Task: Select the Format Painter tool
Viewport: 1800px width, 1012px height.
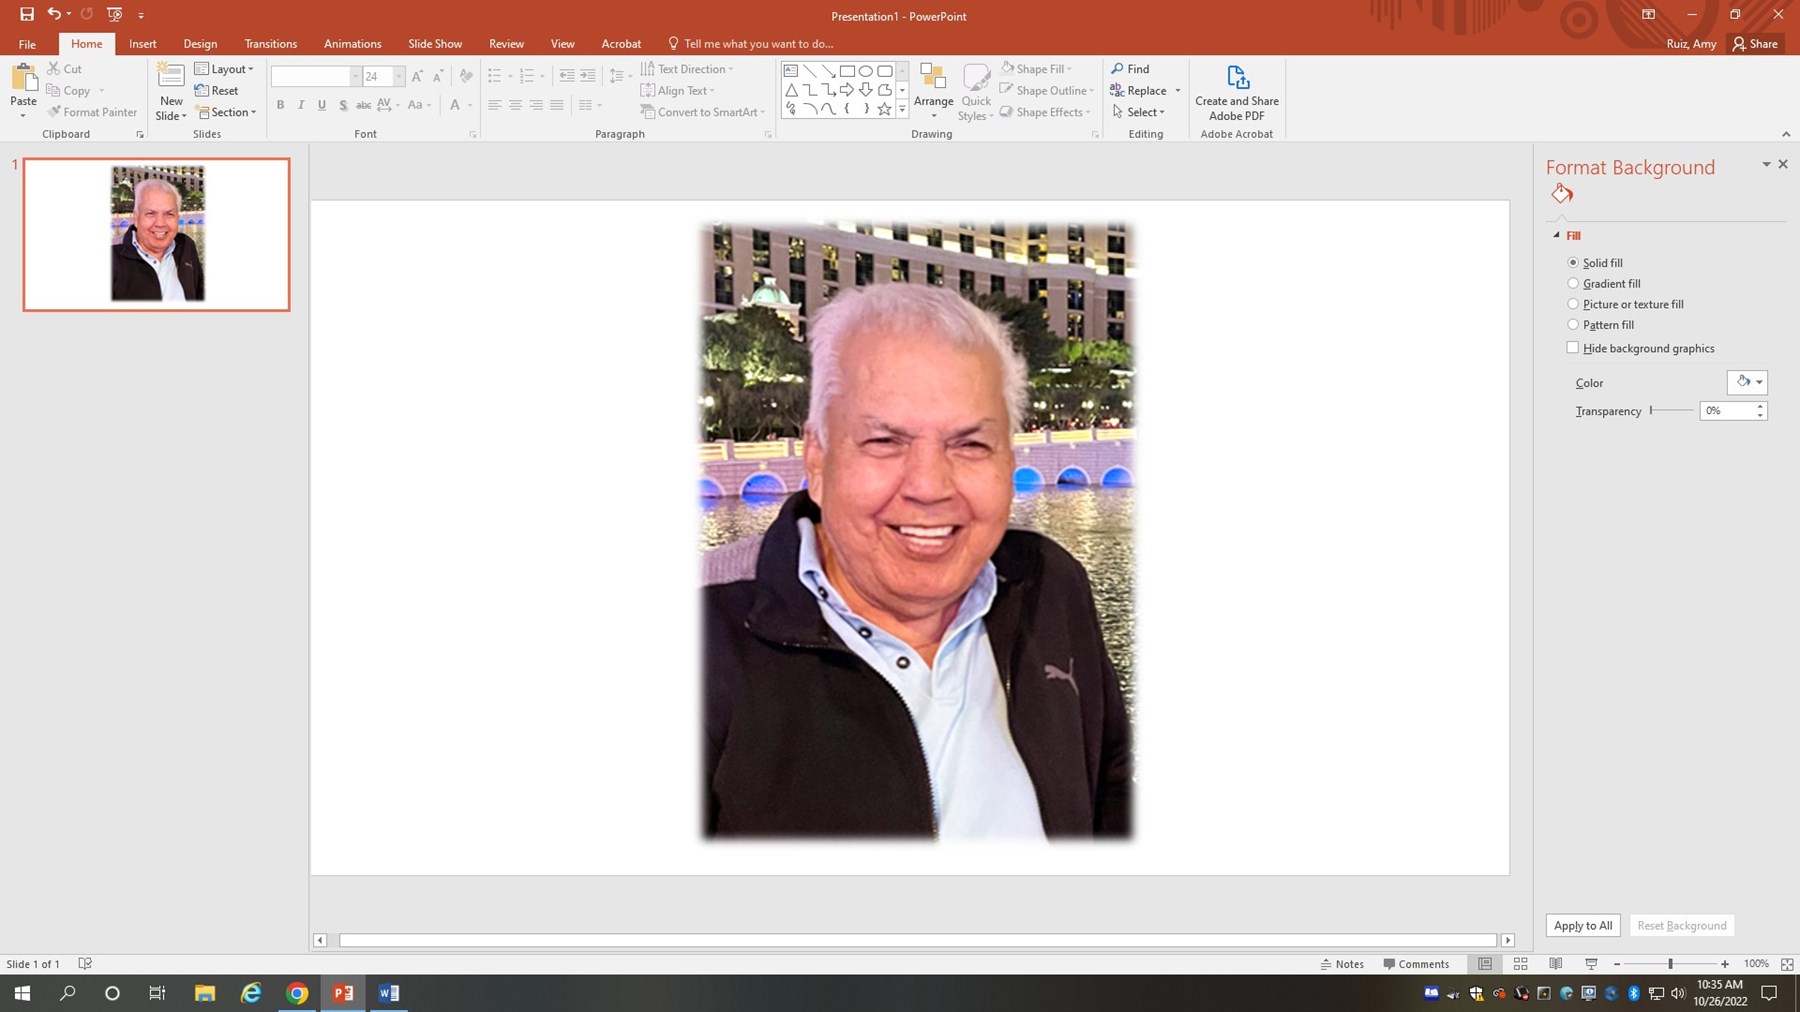Action: (92, 111)
